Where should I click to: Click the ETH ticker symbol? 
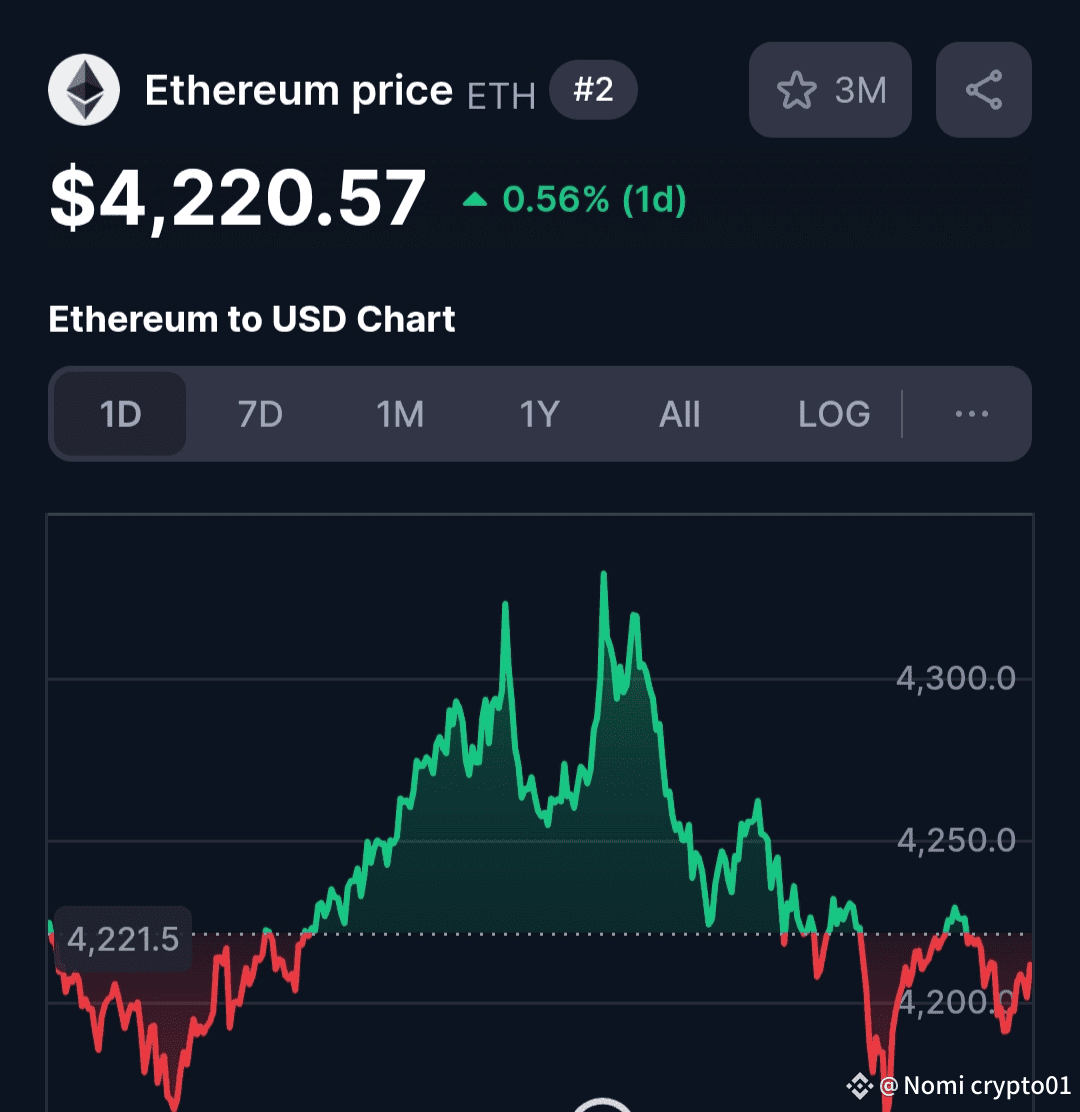[x=501, y=96]
